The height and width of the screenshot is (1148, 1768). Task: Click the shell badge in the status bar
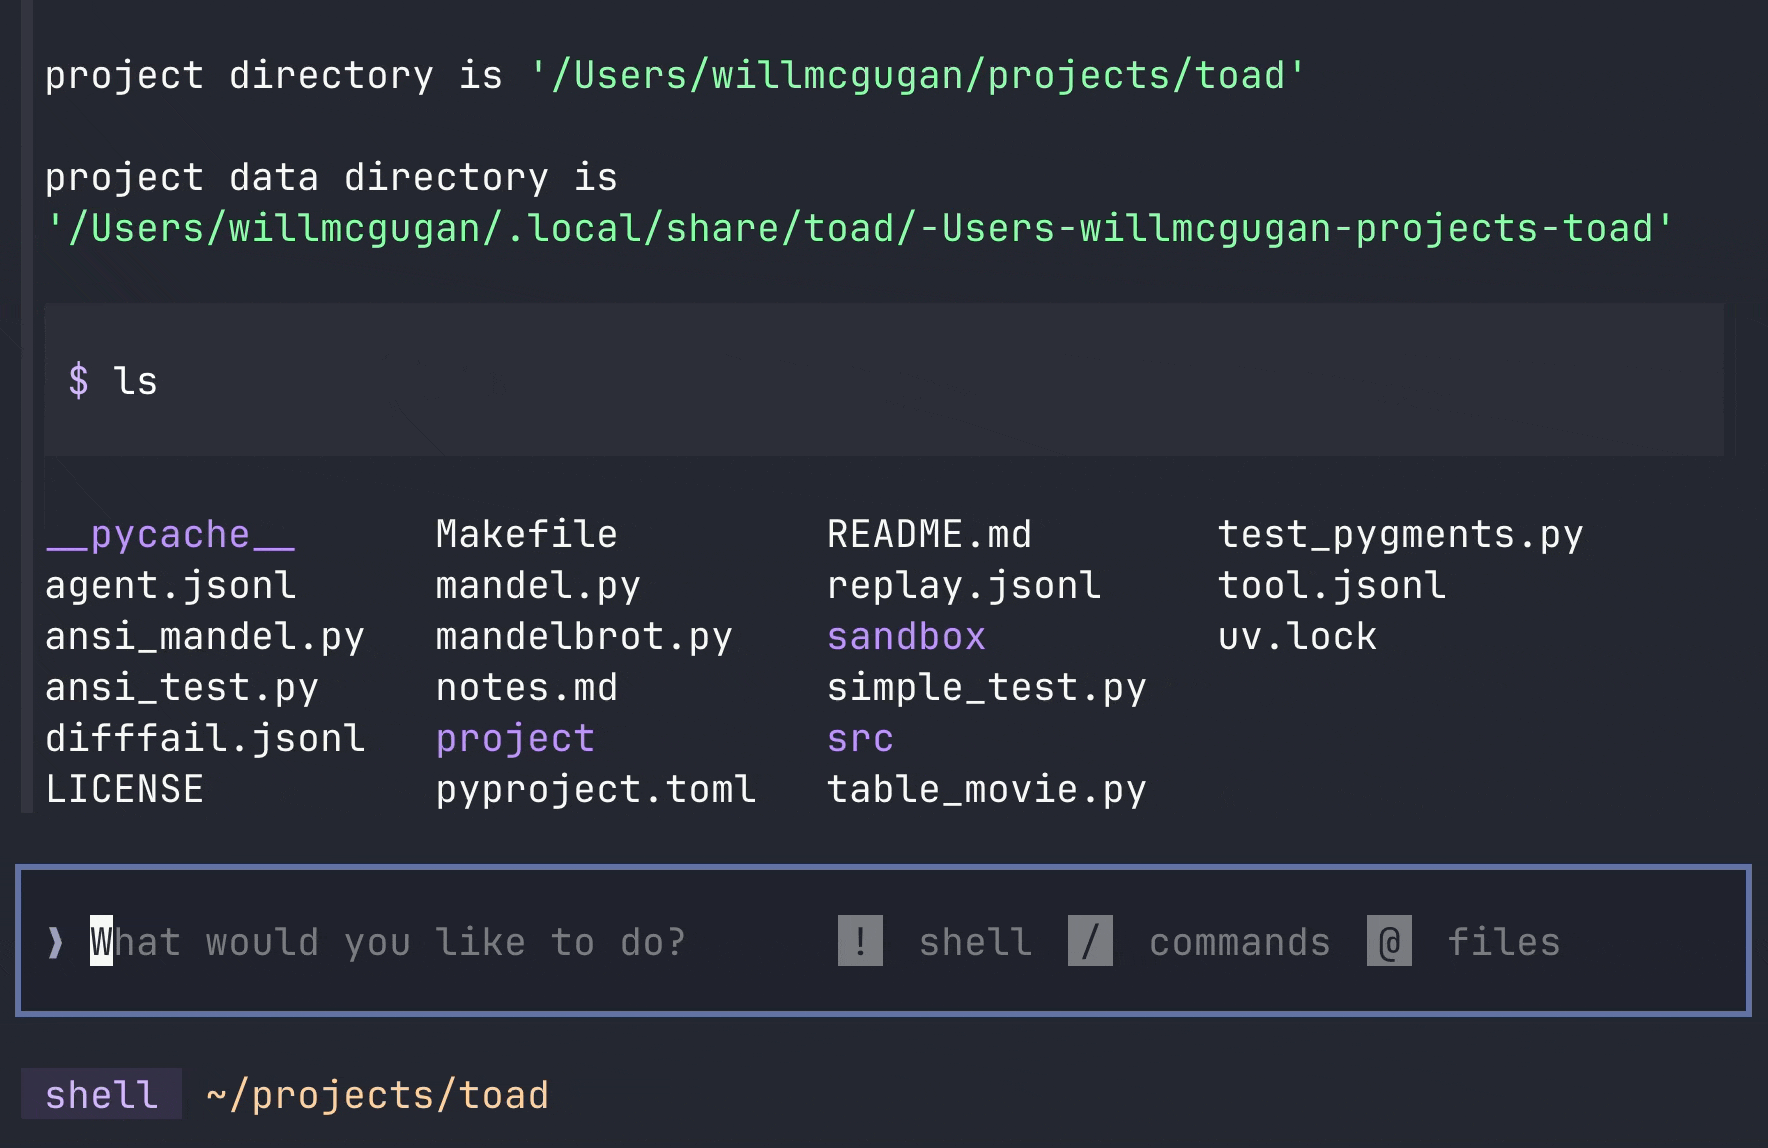[101, 1094]
